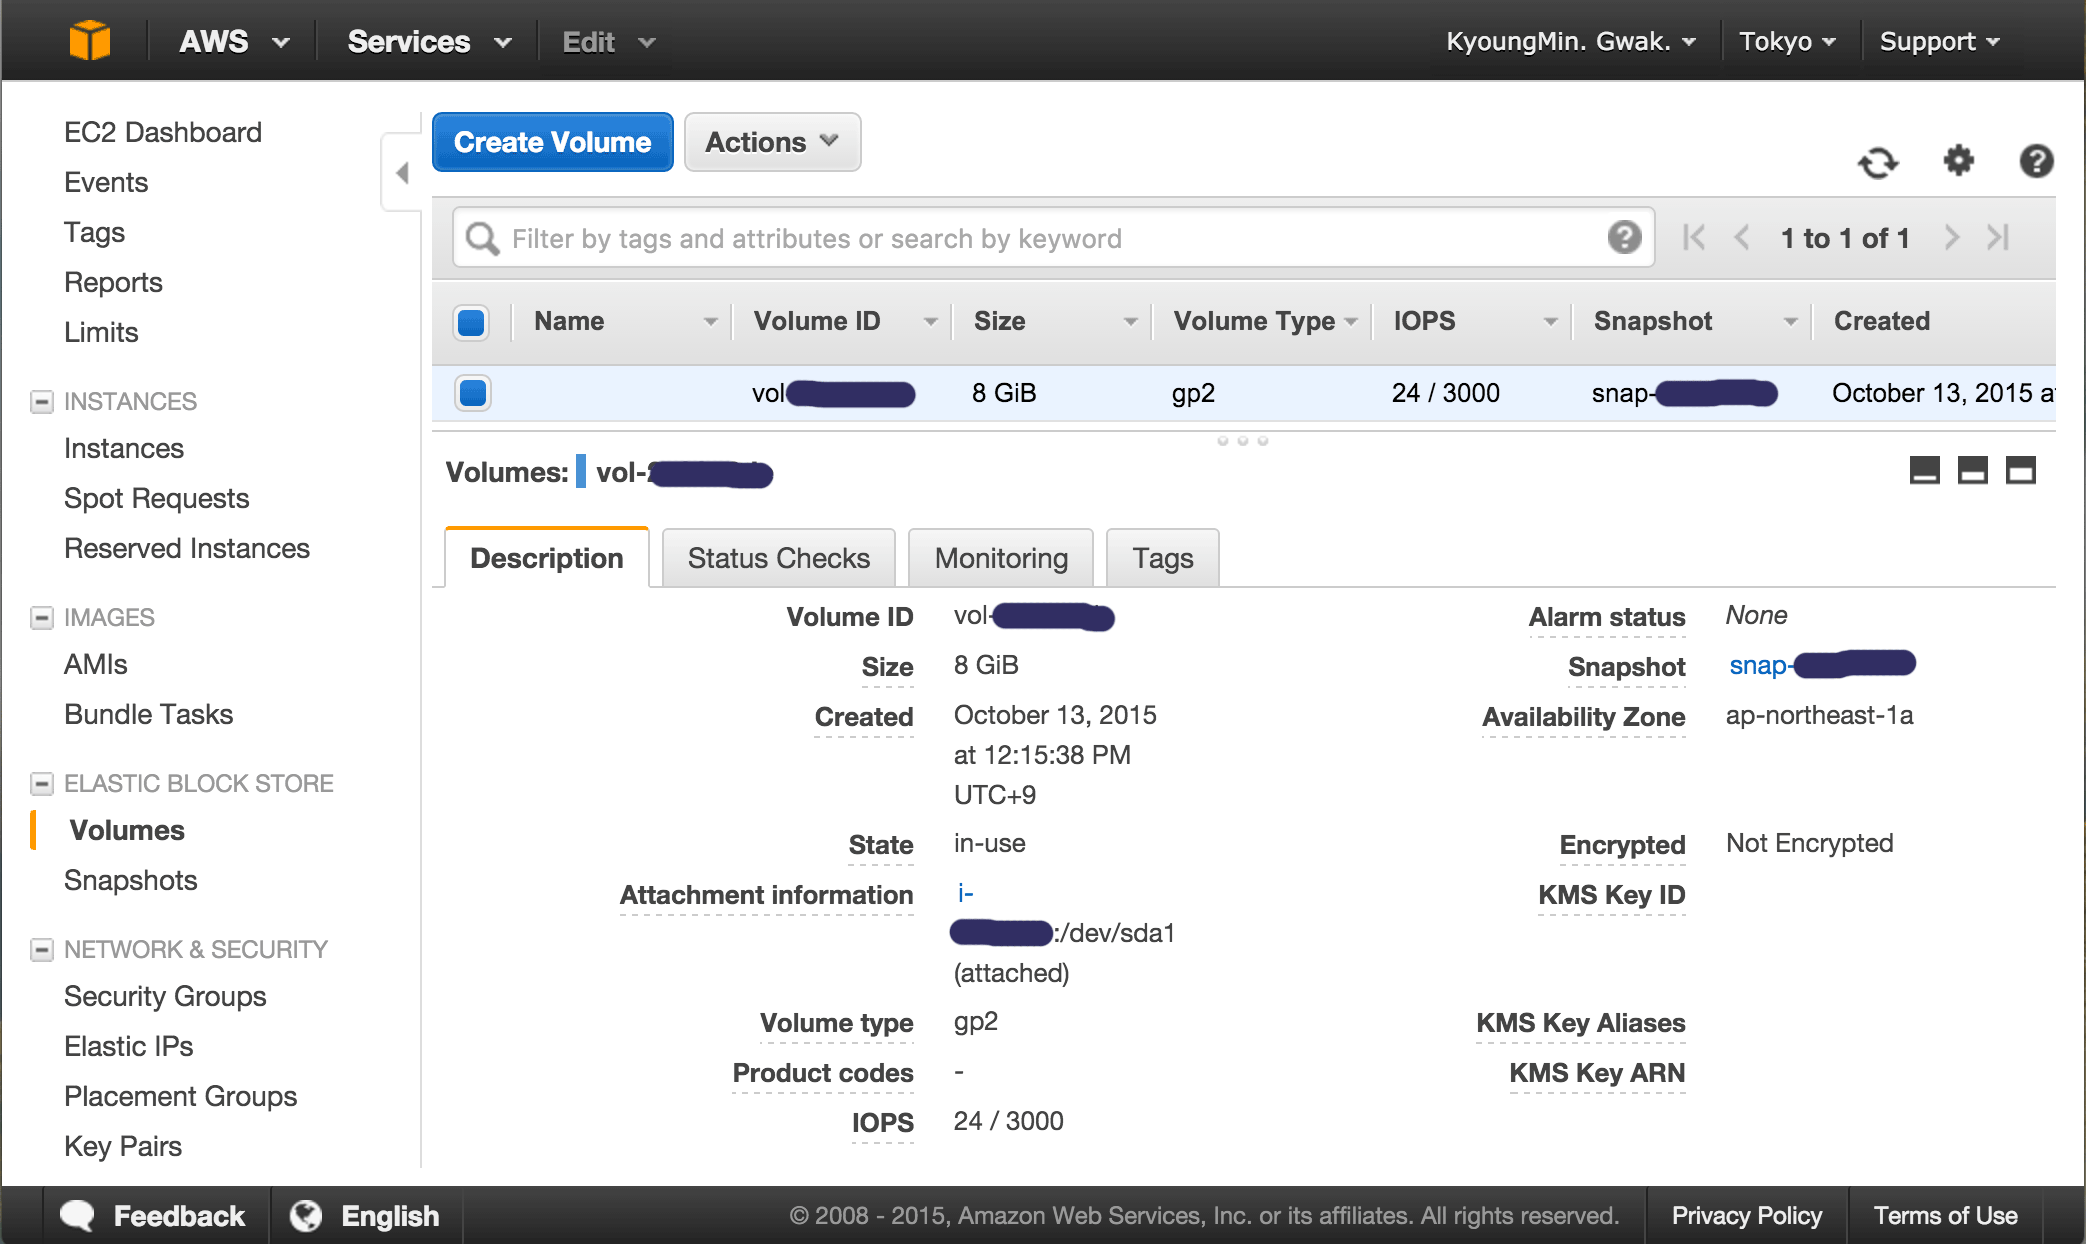Viewport: 2086px width, 1244px height.
Task: Open the Services dropdown menu
Action: (429, 41)
